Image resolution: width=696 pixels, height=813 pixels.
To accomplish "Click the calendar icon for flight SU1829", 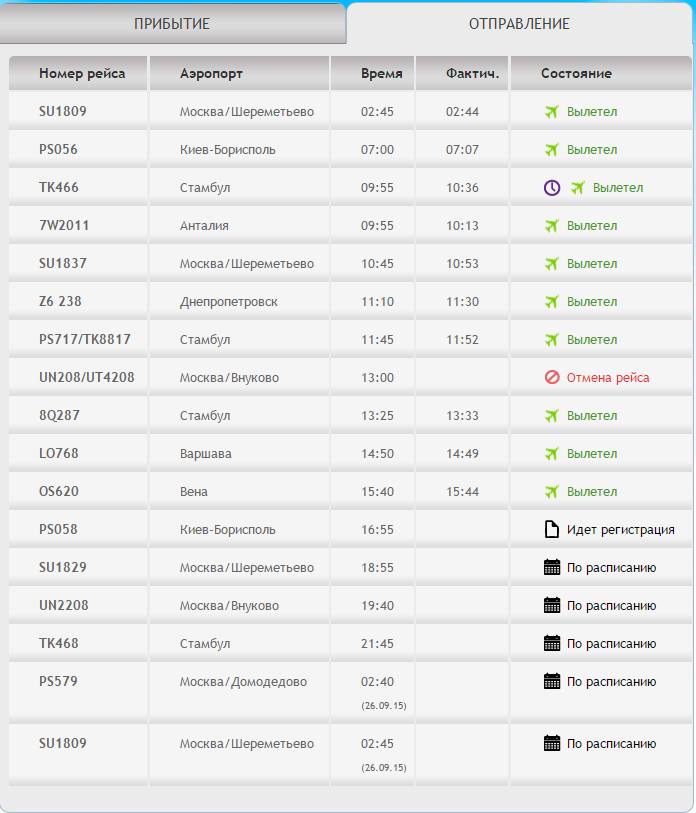I will click(x=552, y=568).
